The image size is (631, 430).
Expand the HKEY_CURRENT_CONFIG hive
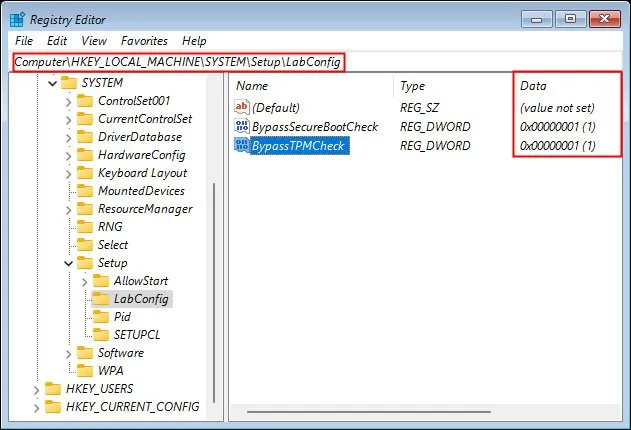36,407
